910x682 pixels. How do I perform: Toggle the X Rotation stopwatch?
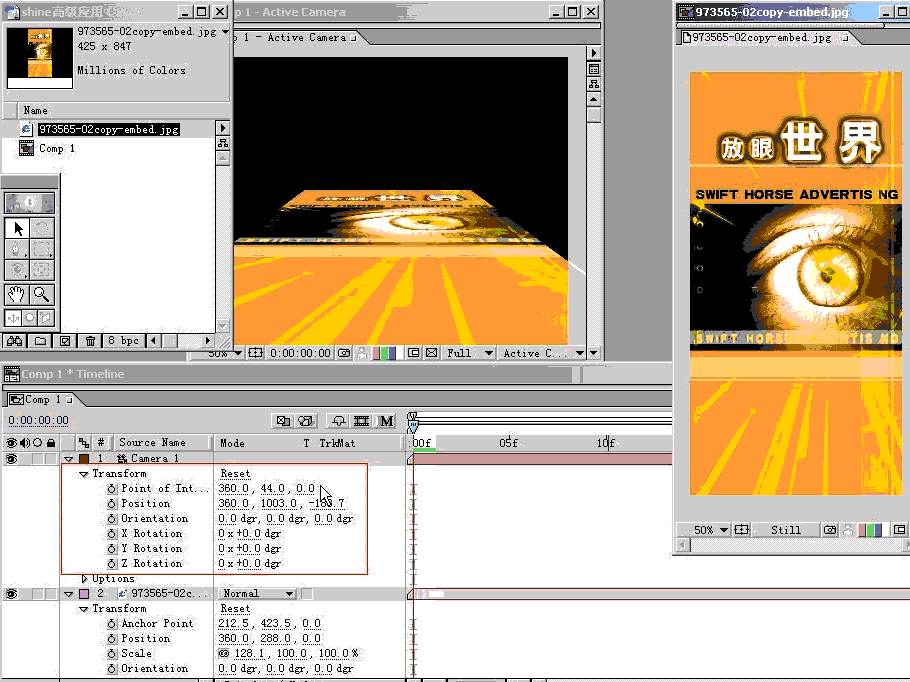(x=112, y=533)
